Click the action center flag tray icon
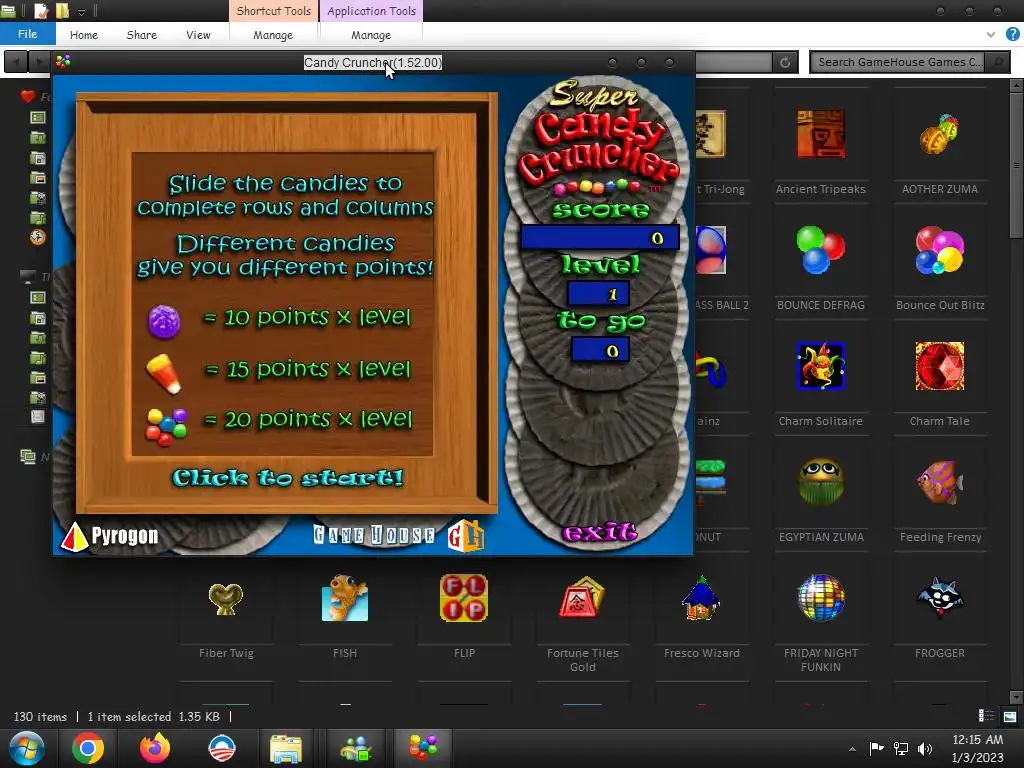Viewport: 1024px width, 768px height. (x=876, y=749)
